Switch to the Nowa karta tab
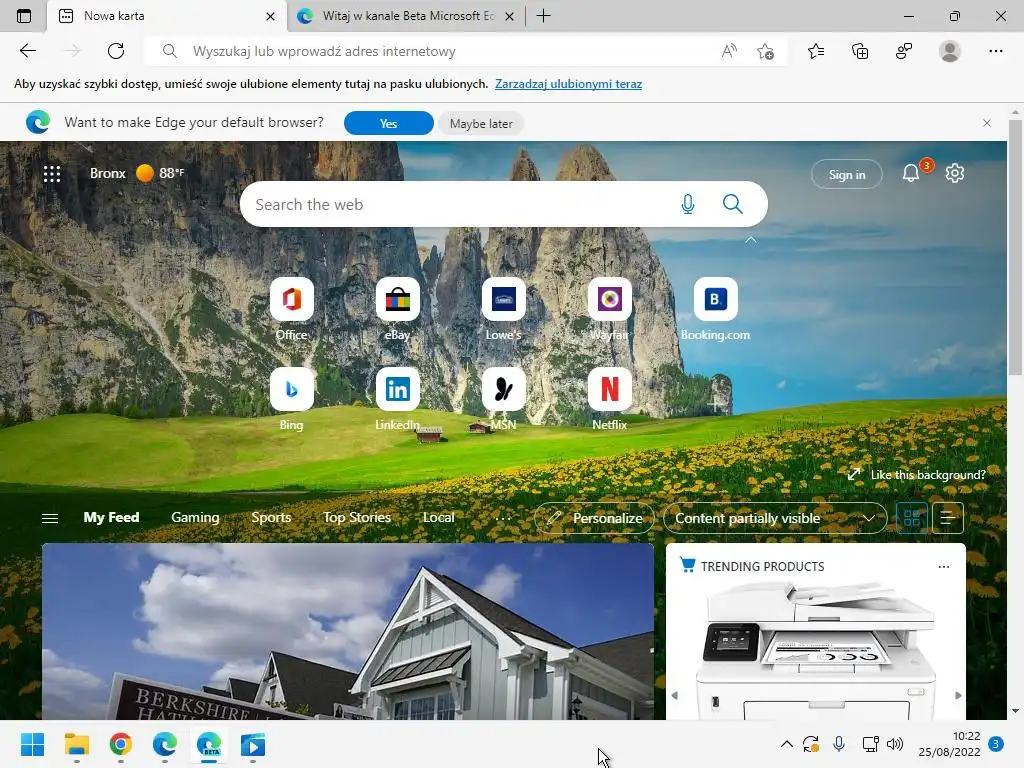The height and width of the screenshot is (768, 1024). [167, 16]
